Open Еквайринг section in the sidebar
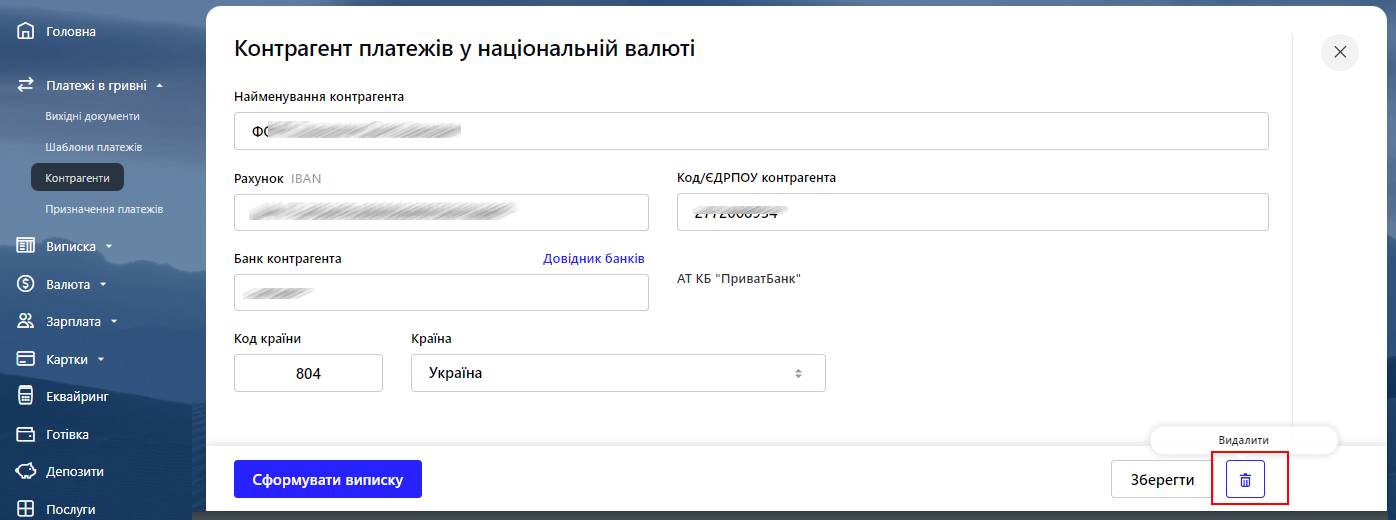The width and height of the screenshot is (1396, 520). [x=77, y=396]
